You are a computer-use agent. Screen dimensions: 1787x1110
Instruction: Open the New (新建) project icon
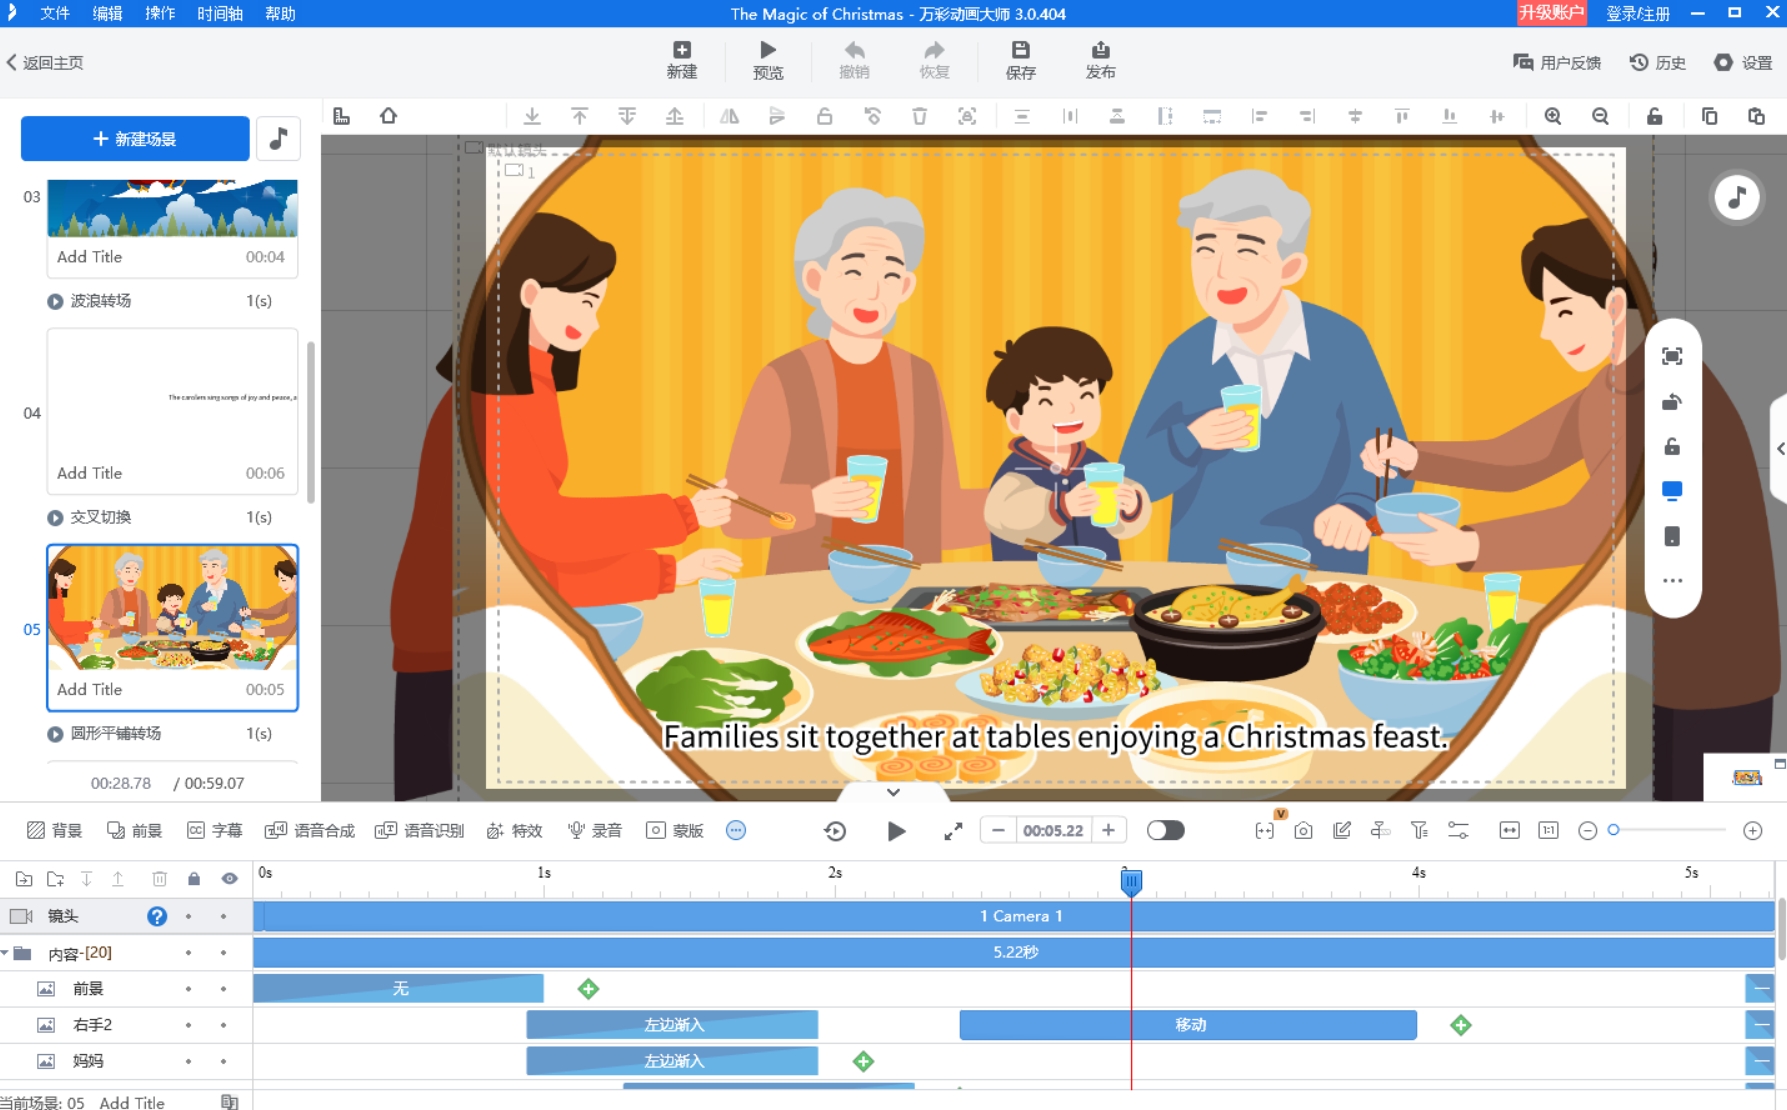(681, 60)
